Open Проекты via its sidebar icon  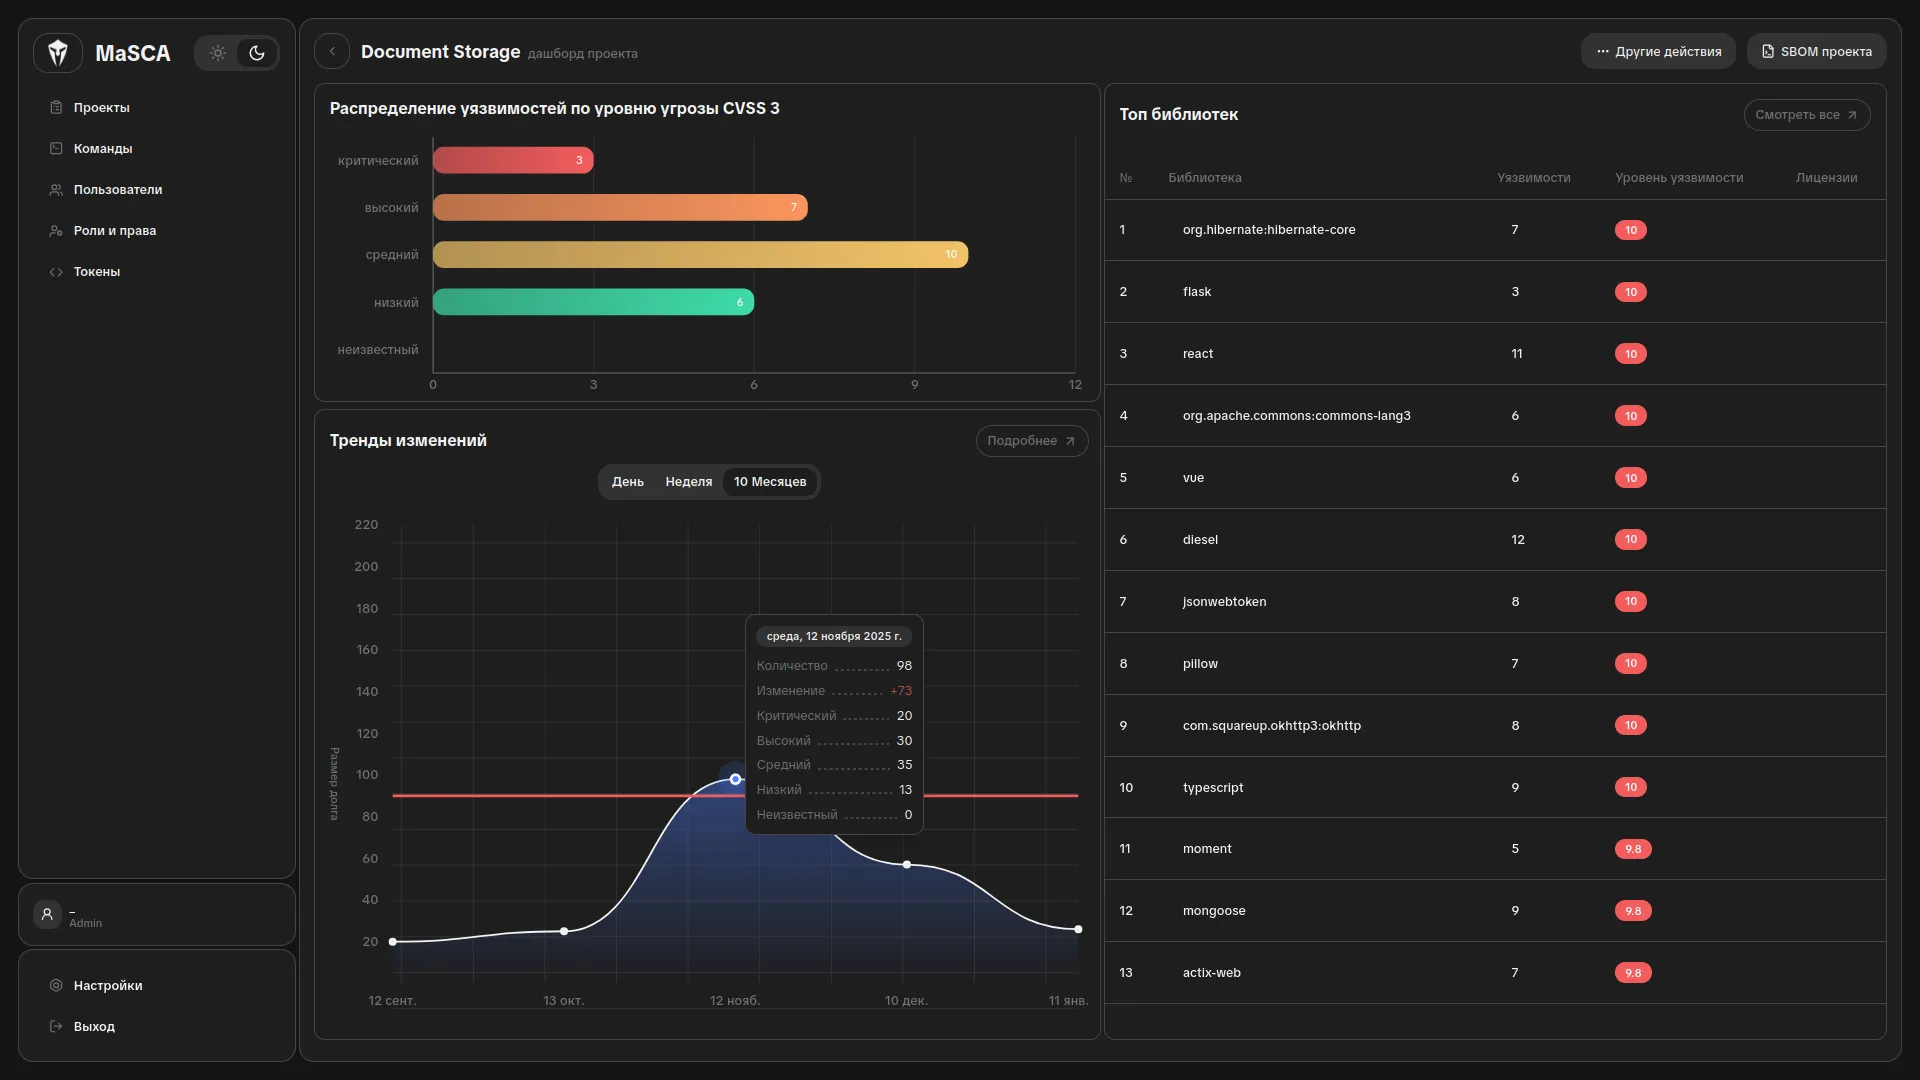[56, 108]
